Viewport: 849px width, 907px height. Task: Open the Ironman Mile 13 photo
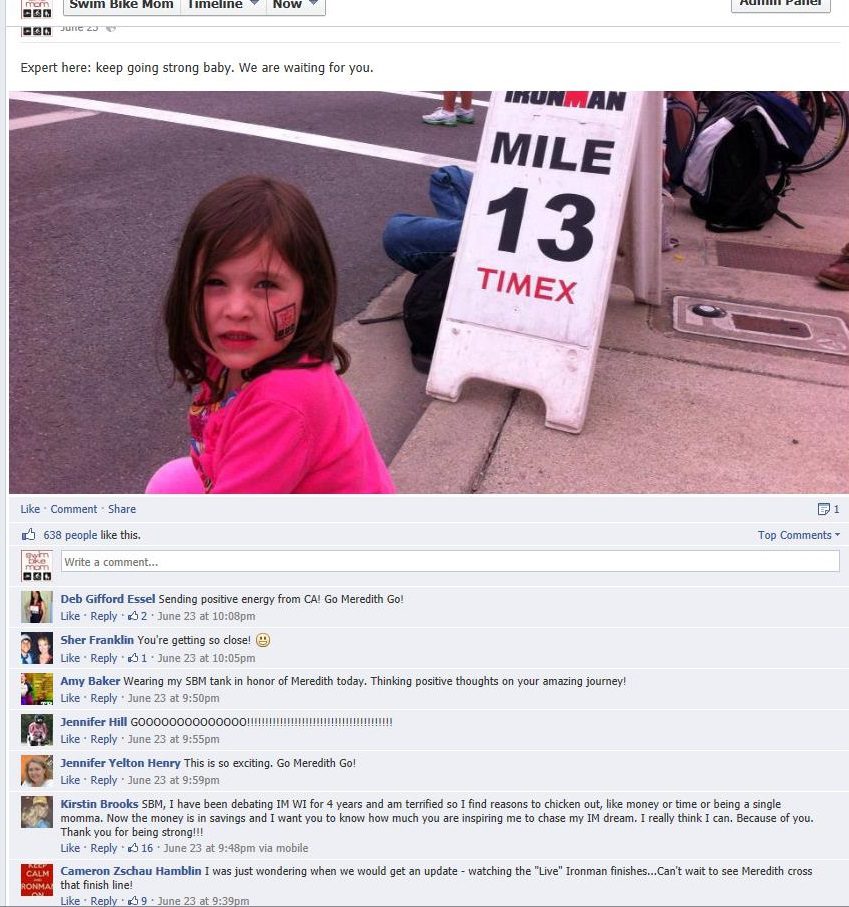pos(429,292)
